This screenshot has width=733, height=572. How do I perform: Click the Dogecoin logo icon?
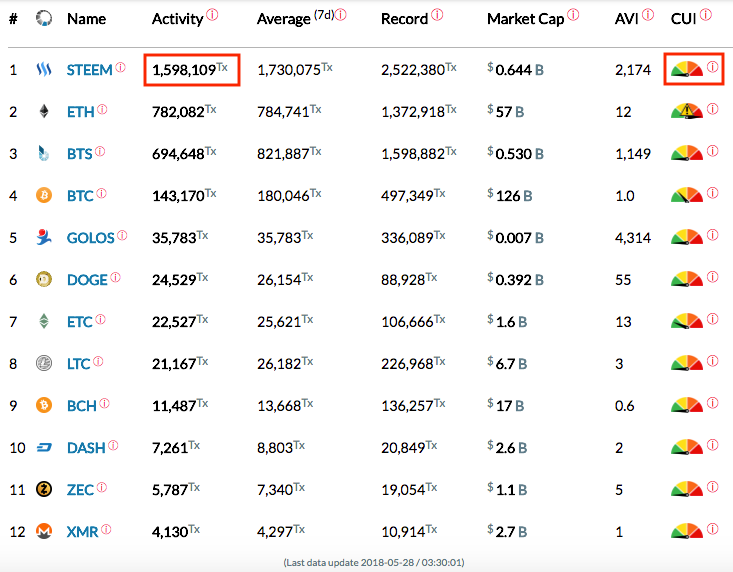click(x=44, y=279)
